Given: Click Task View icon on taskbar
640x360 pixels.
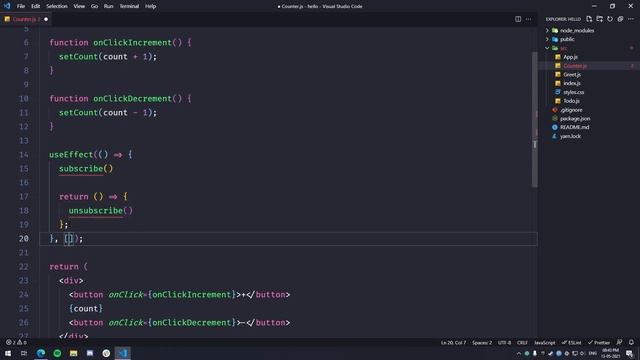Looking at the screenshot, I should [x=24, y=353].
